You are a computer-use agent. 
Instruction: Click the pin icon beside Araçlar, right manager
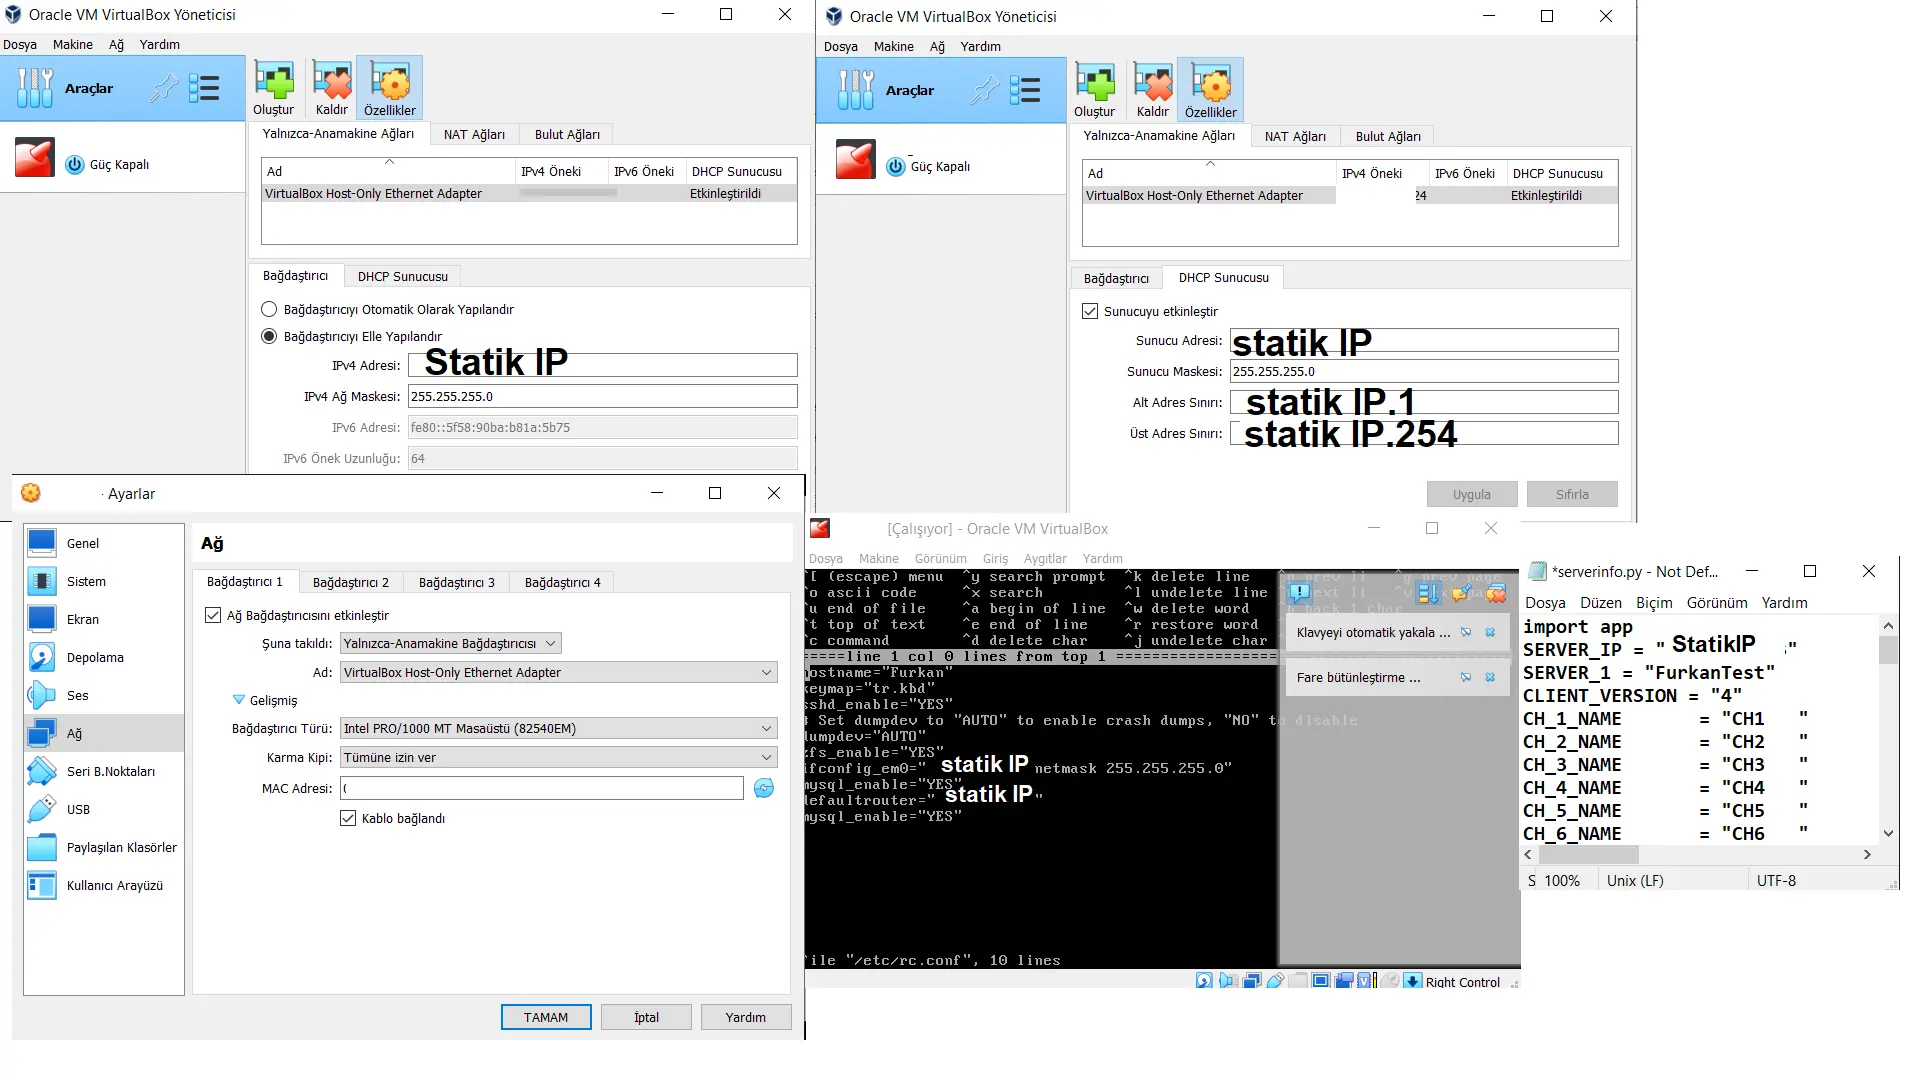(984, 90)
